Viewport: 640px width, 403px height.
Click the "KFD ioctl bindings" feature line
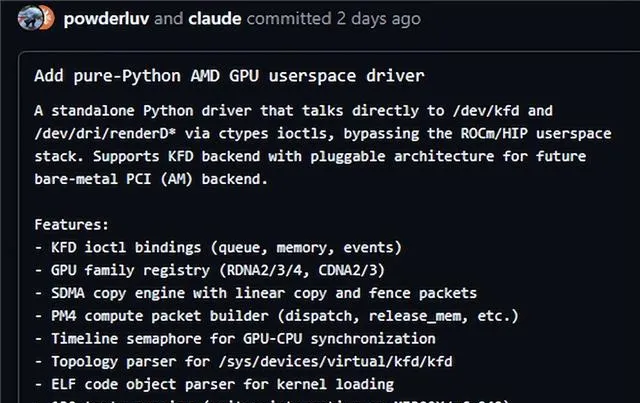(x=218, y=247)
